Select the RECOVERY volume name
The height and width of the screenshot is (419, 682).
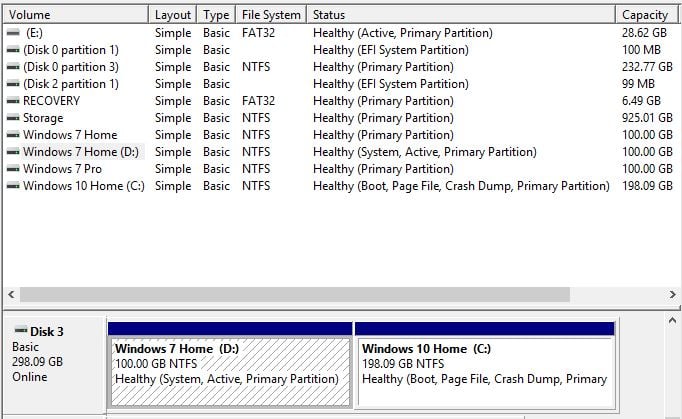pos(51,101)
